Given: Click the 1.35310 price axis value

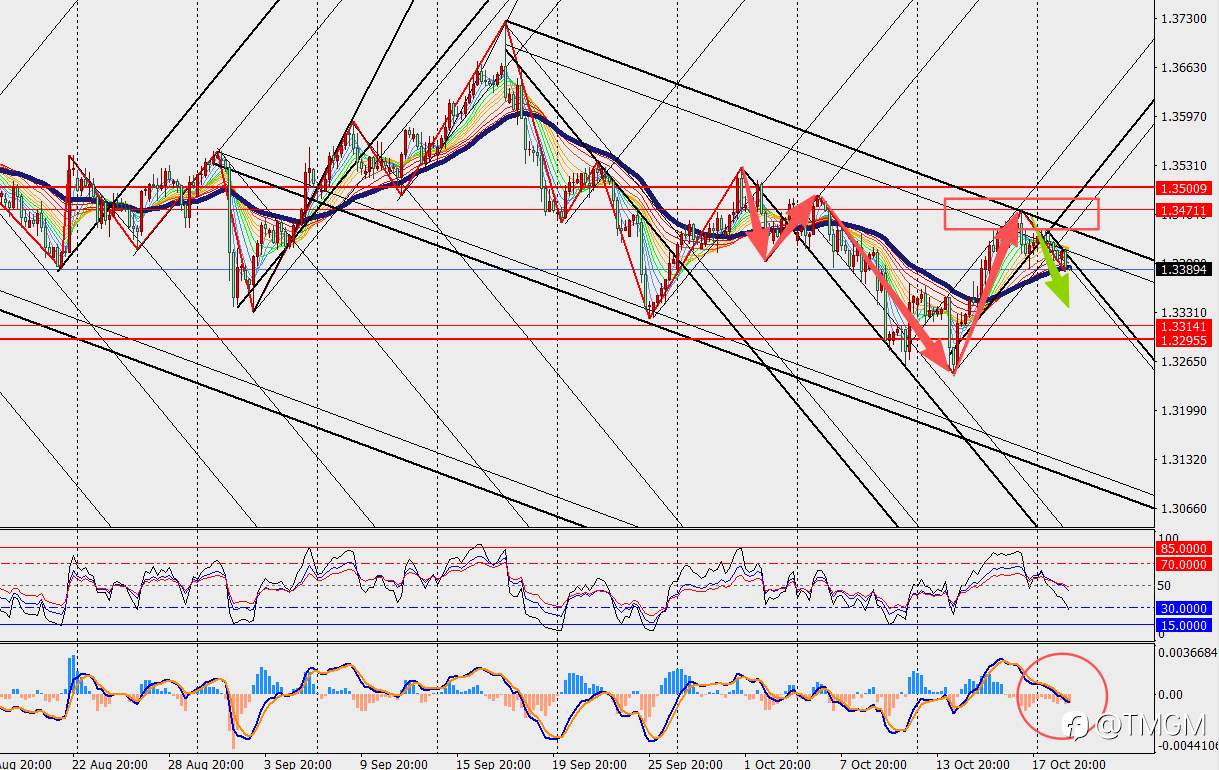Looking at the screenshot, I should tap(1183, 165).
